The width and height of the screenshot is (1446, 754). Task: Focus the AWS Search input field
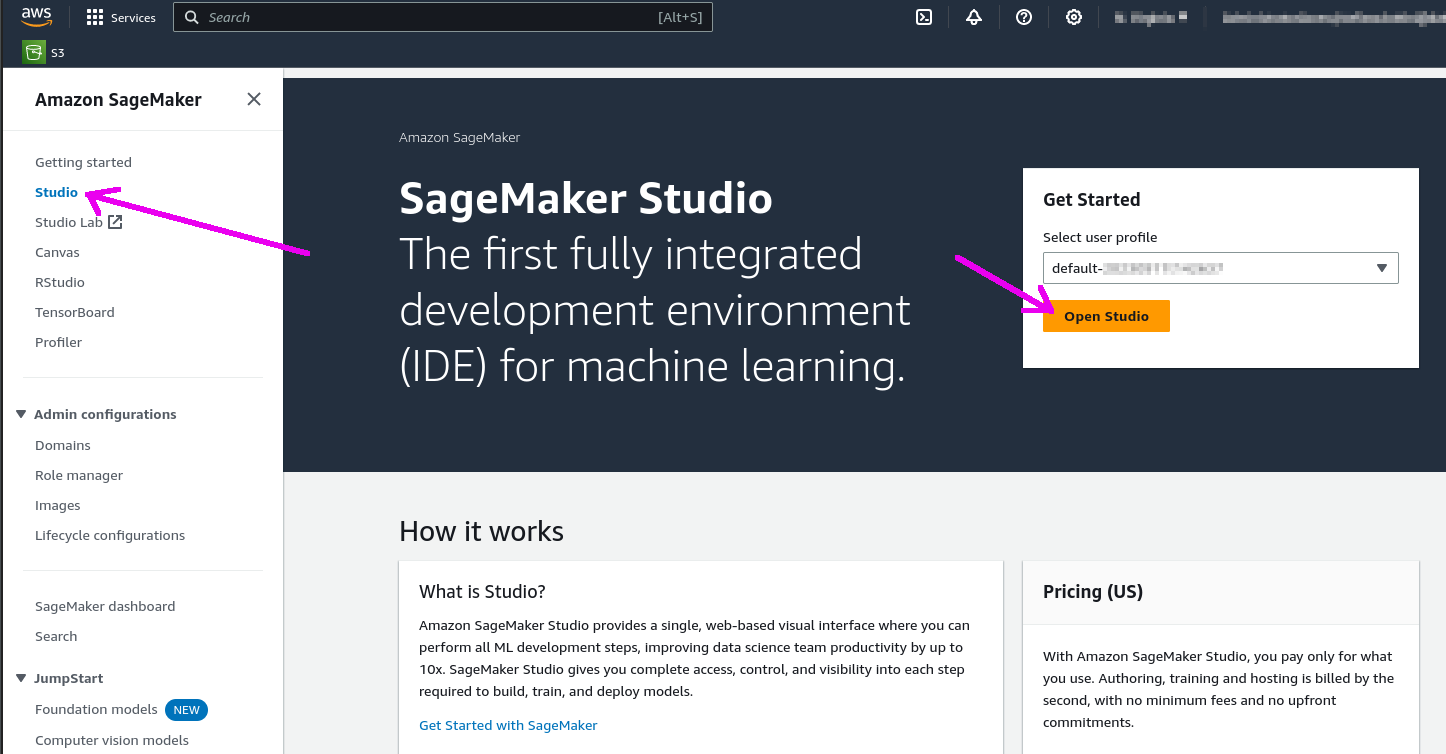click(x=443, y=17)
